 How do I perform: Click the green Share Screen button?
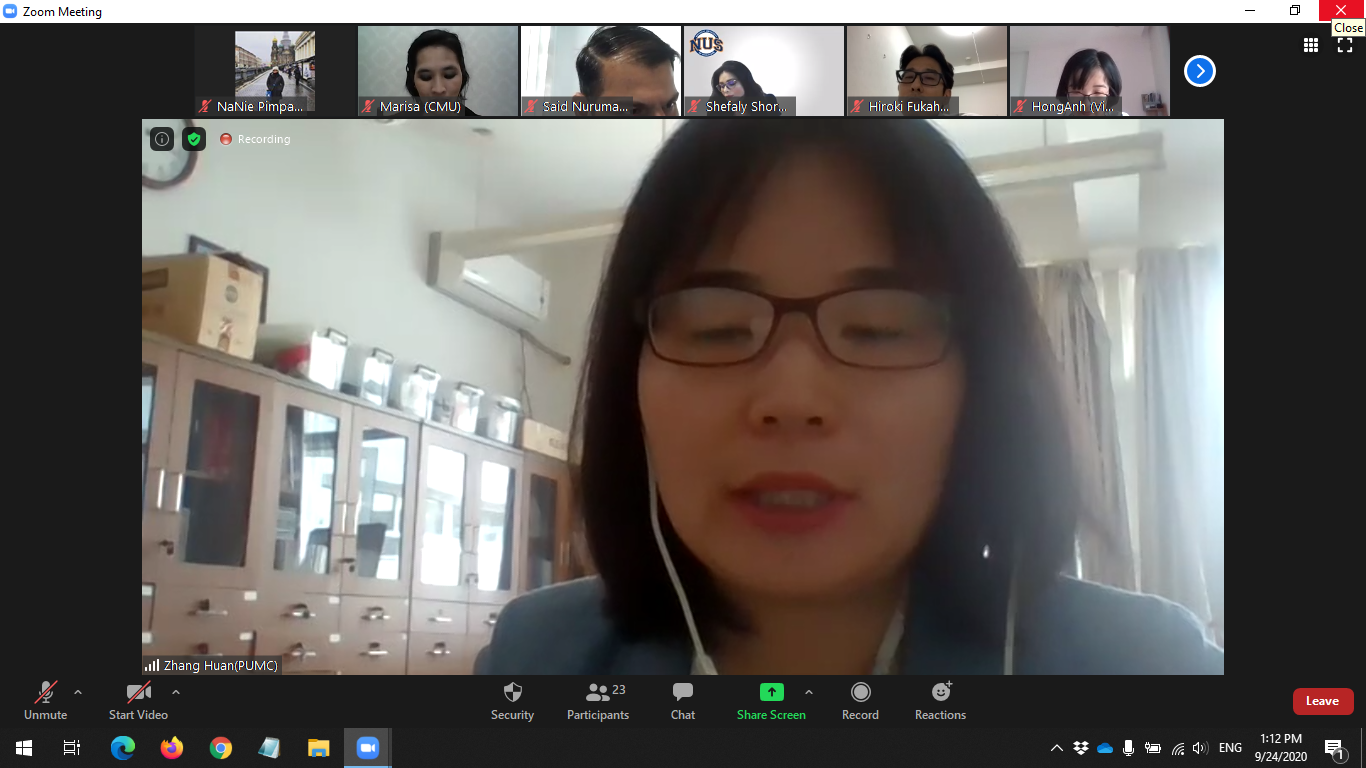click(771, 700)
